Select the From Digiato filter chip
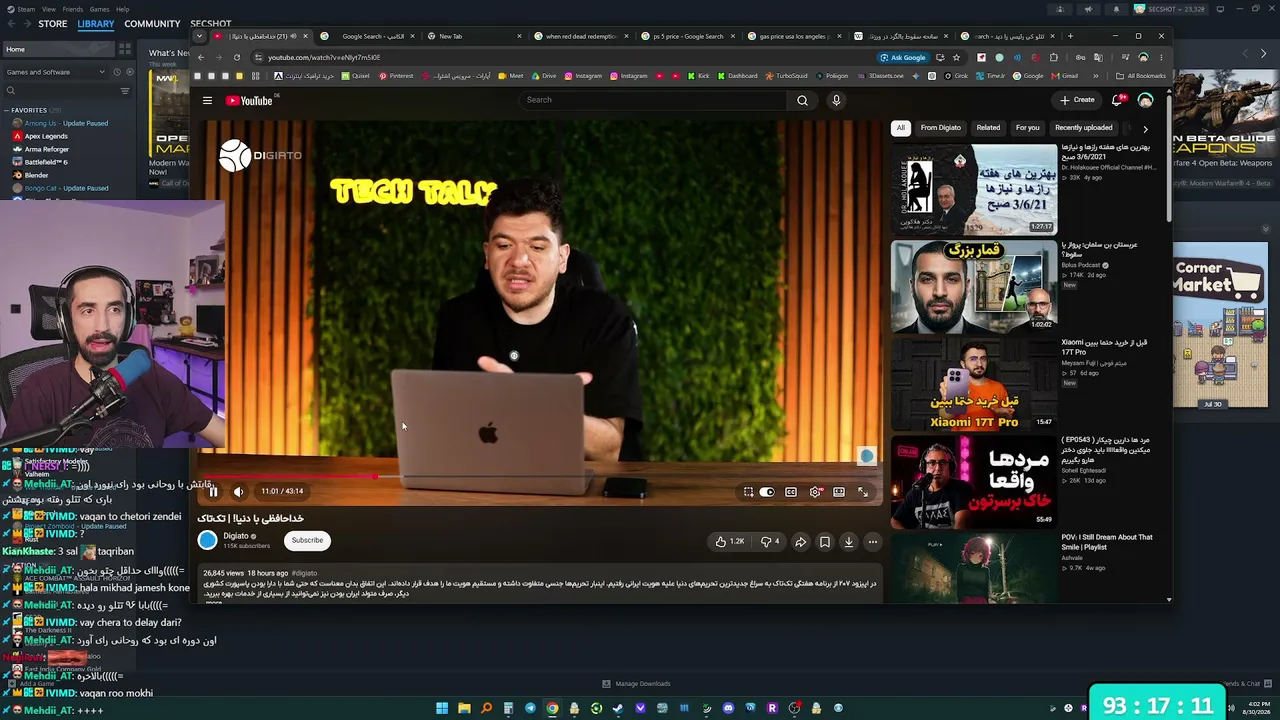This screenshot has height=720, width=1280. pos(940,128)
